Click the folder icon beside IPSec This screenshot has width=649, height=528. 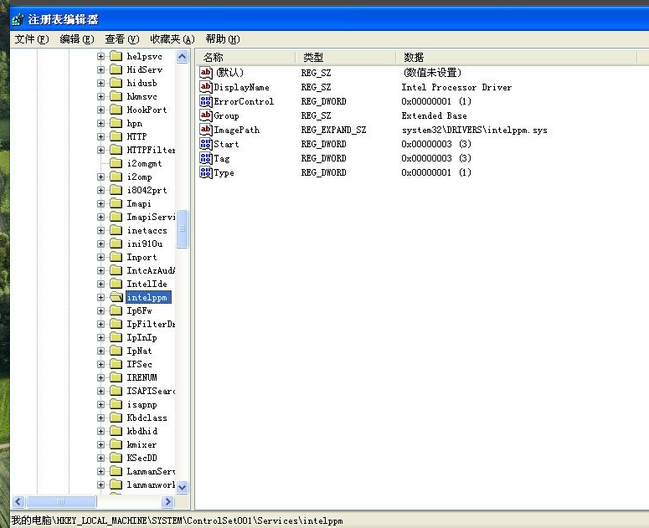116,364
